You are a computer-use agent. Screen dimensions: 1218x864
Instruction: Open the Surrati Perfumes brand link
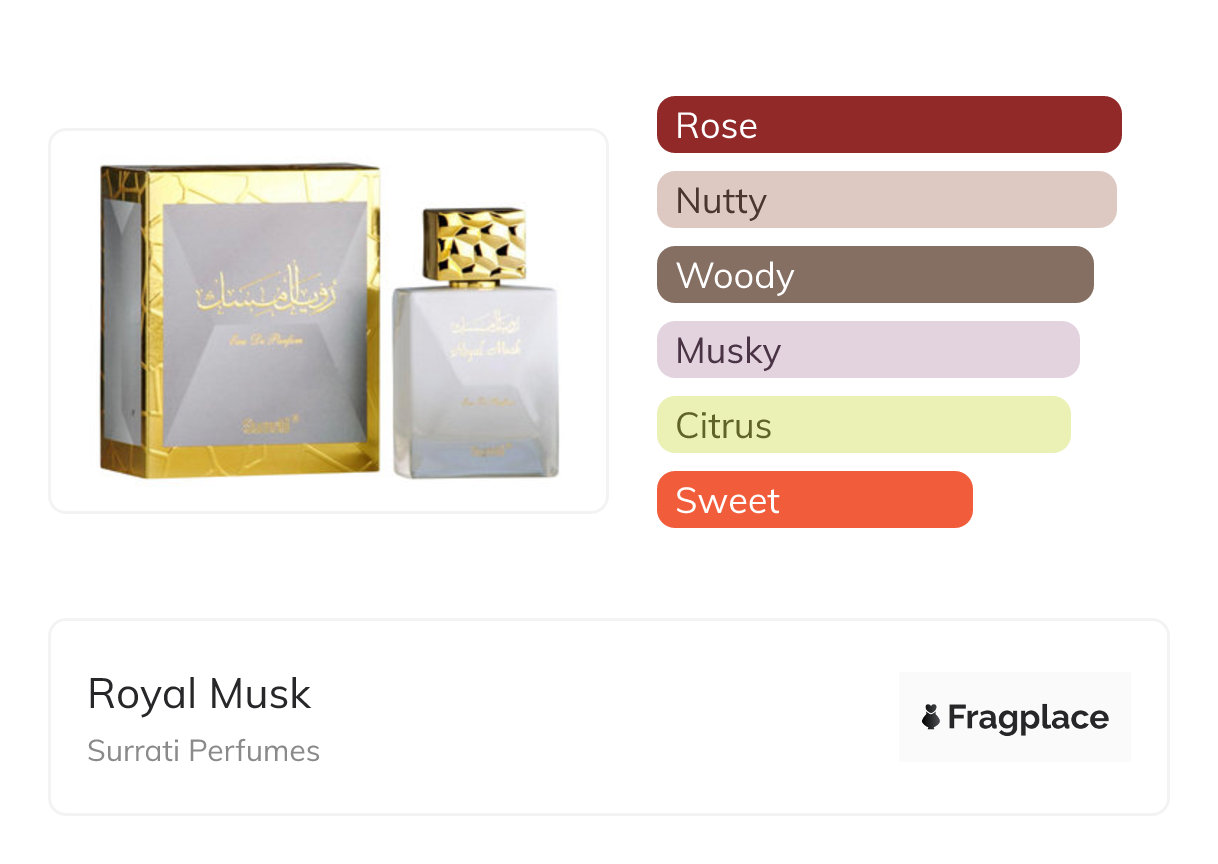tap(204, 751)
